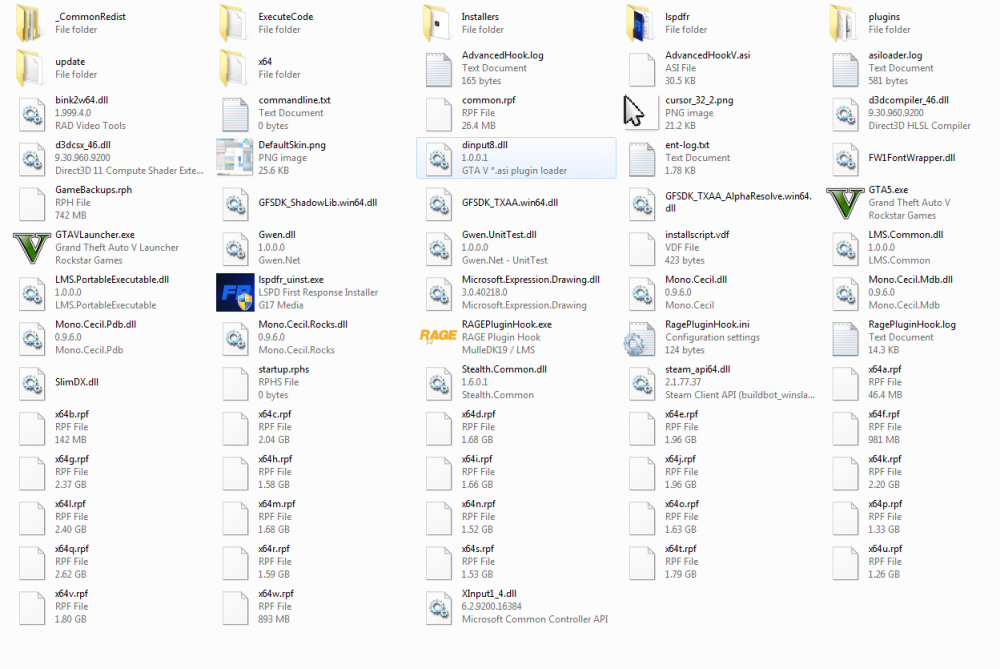Click the commandline.txt text document icon
1000x669 pixels.
234,113
